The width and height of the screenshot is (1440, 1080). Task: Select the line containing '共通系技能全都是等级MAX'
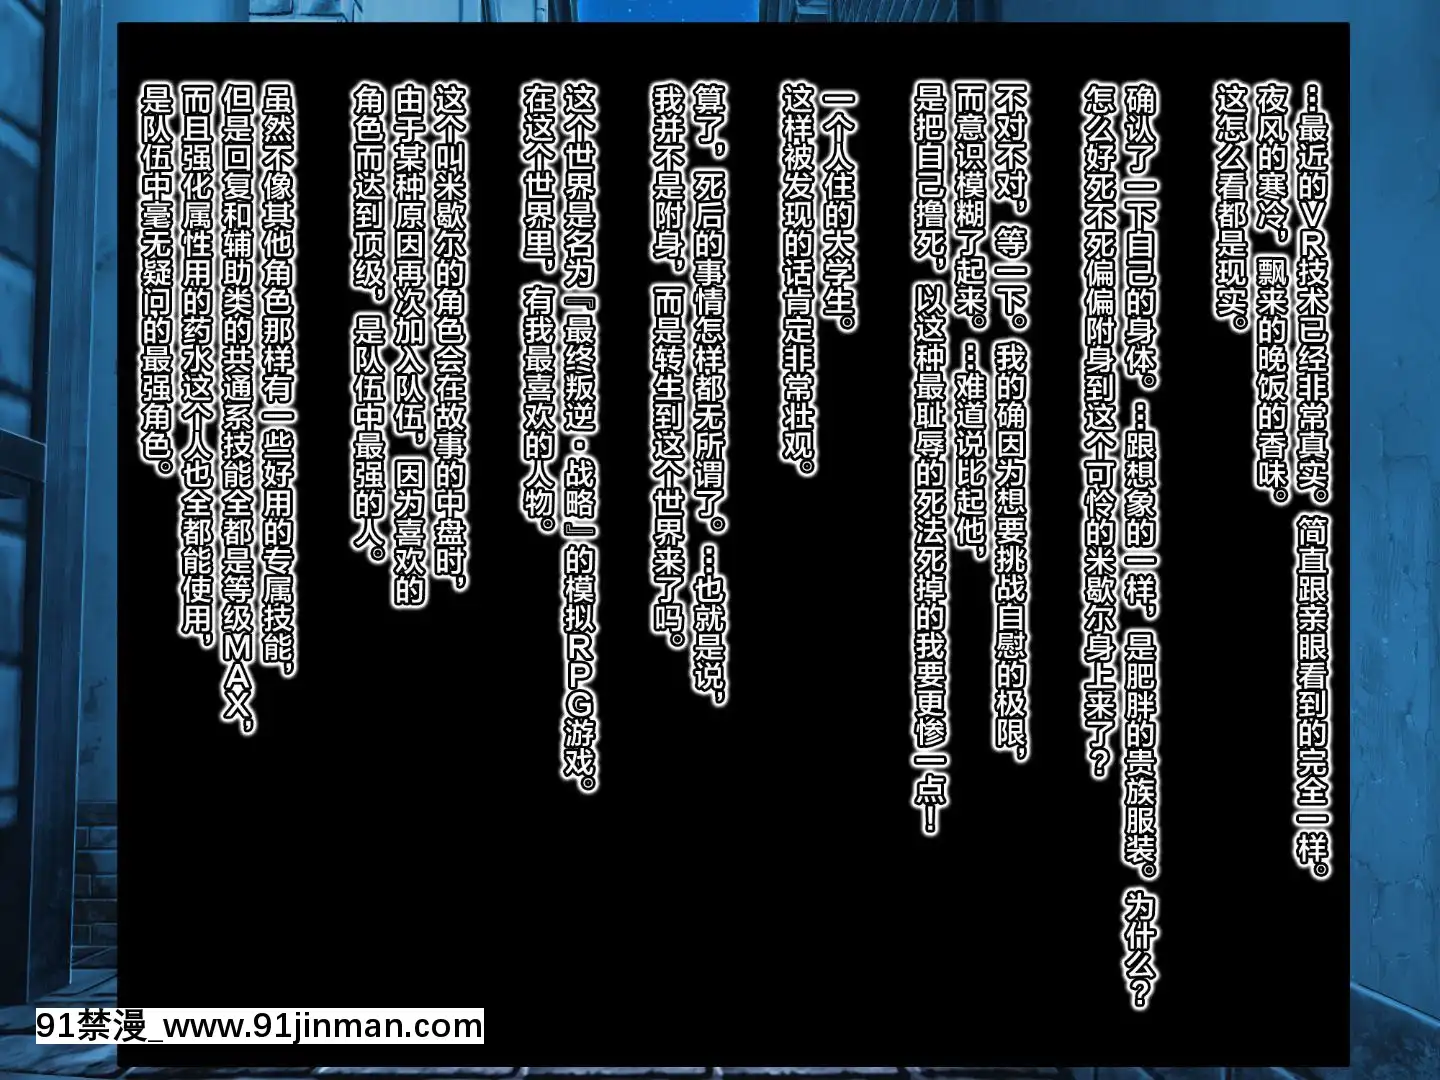coord(238,408)
